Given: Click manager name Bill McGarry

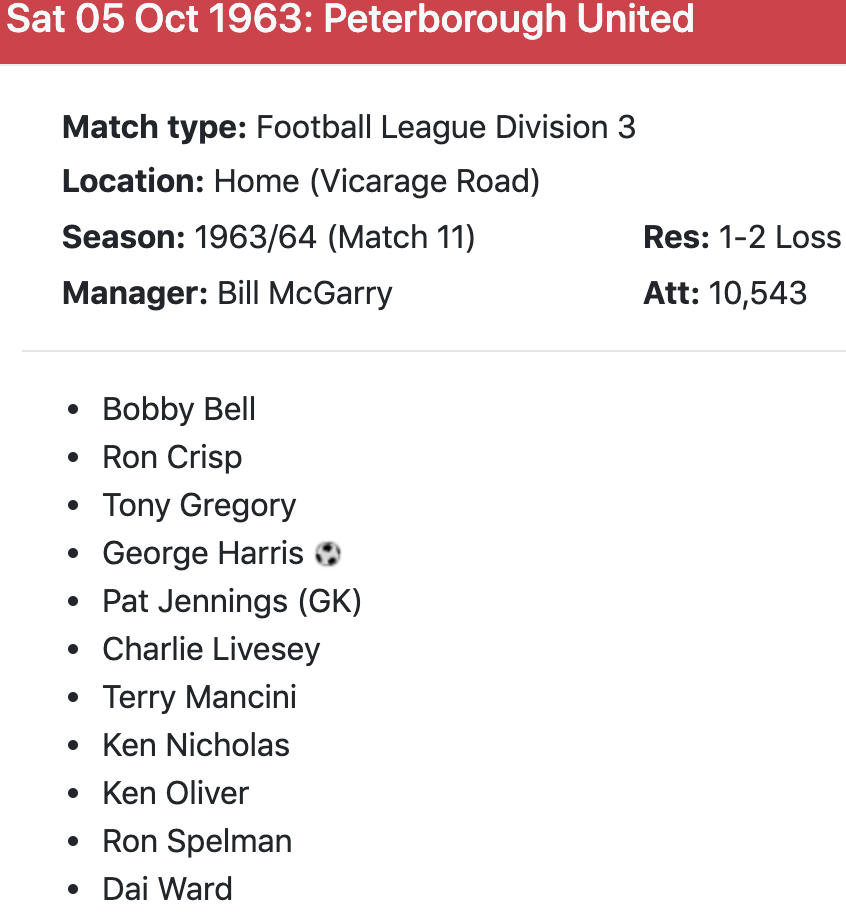Looking at the screenshot, I should tap(304, 293).
